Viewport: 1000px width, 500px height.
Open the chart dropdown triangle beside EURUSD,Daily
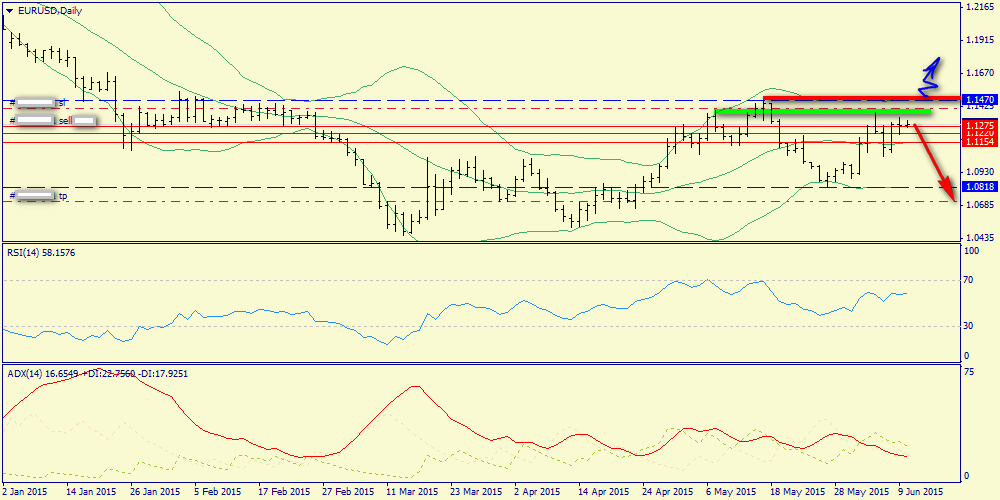[x=9, y=10]
